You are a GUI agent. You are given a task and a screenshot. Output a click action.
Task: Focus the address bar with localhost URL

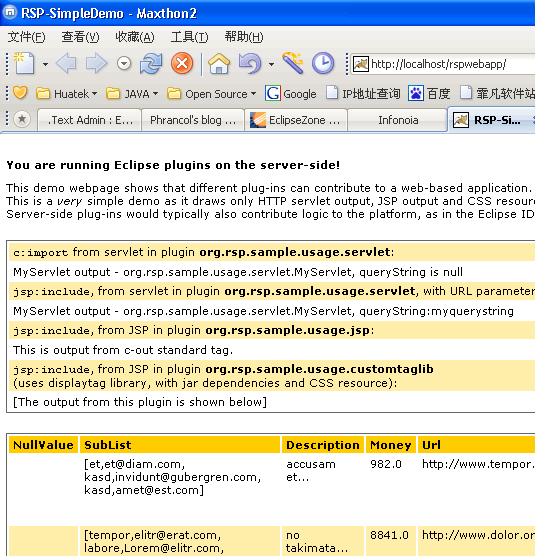tap(443, 64)
